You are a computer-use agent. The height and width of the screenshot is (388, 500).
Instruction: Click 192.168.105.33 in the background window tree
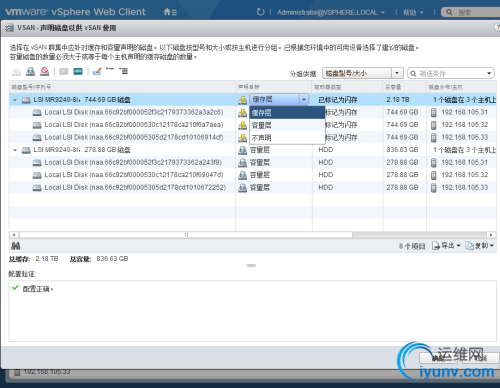[x=47, y=372]
